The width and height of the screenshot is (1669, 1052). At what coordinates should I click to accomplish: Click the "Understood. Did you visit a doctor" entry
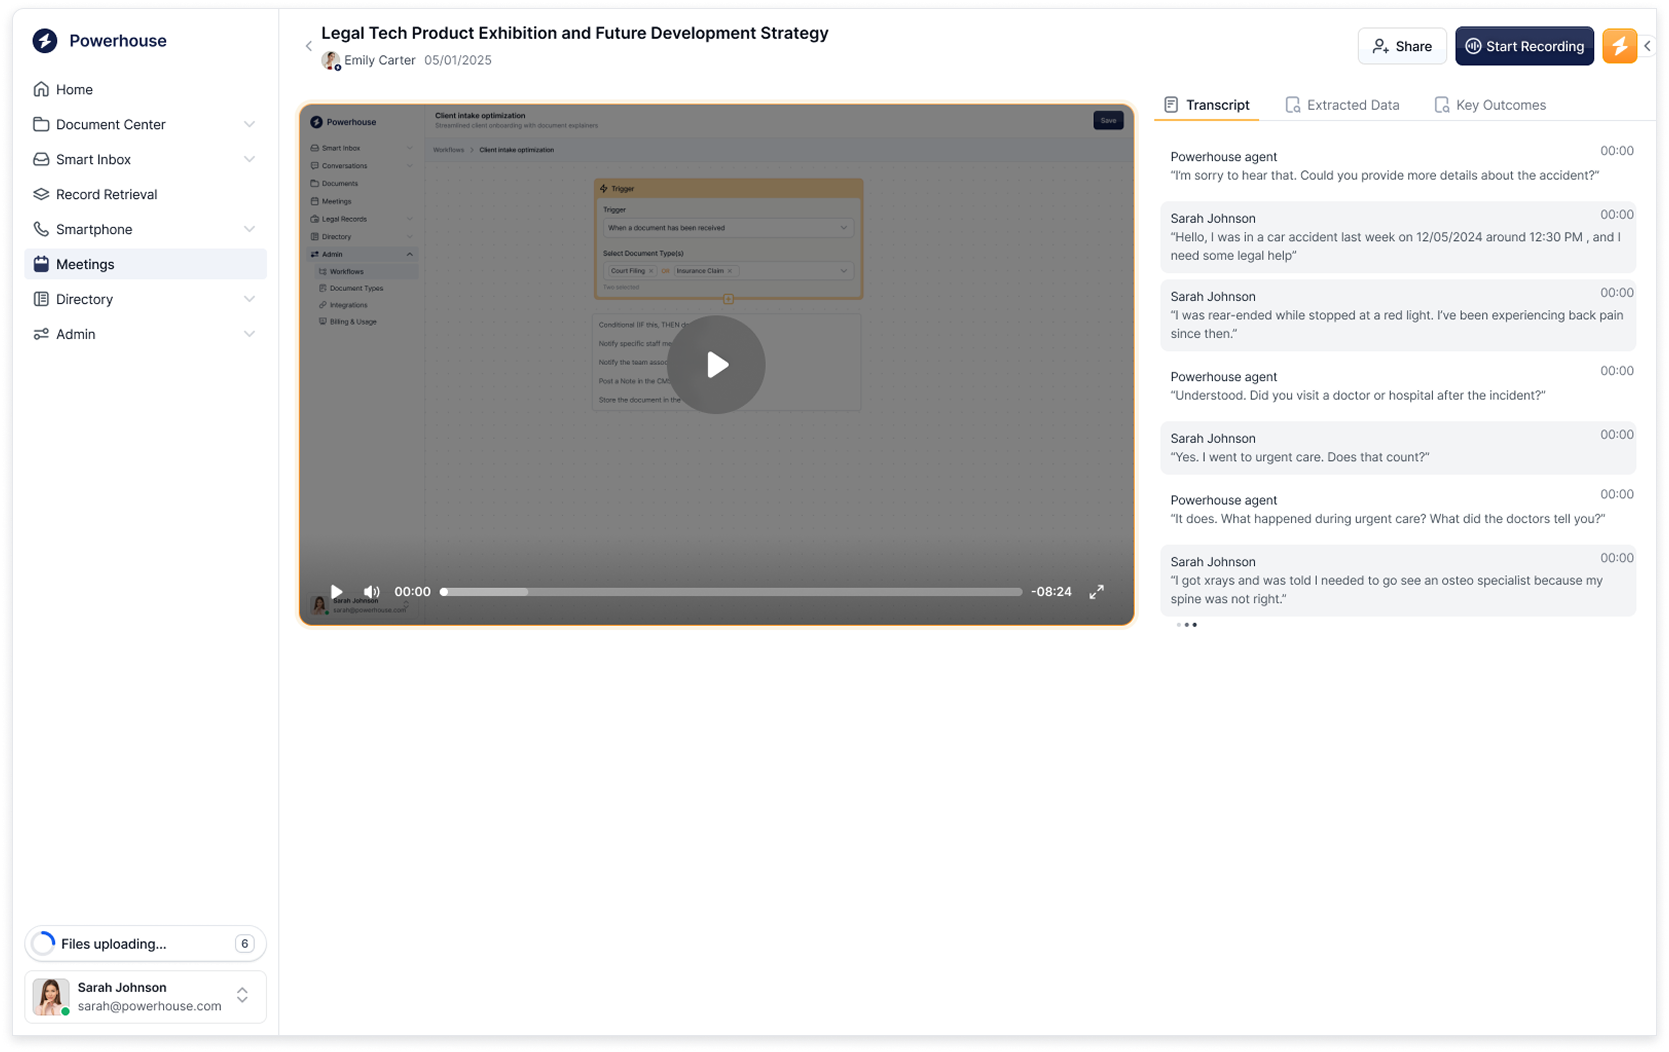click(1398, 386)
